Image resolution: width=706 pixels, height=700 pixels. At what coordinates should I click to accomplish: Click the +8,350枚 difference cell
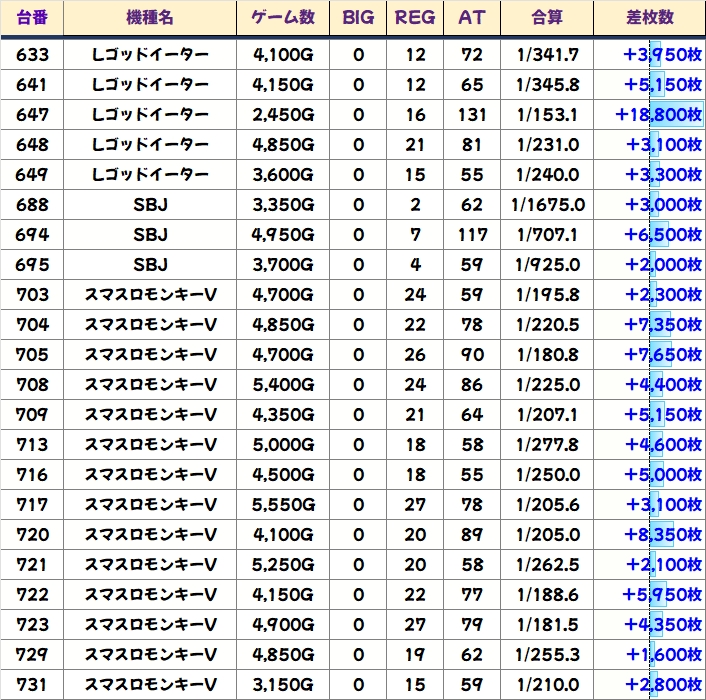tap(662, 535)
